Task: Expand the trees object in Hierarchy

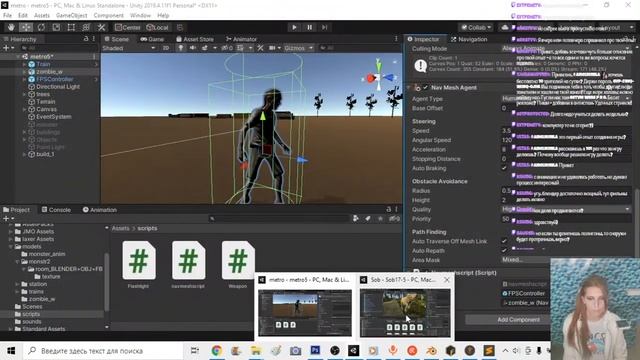Action: coord(24,94)
